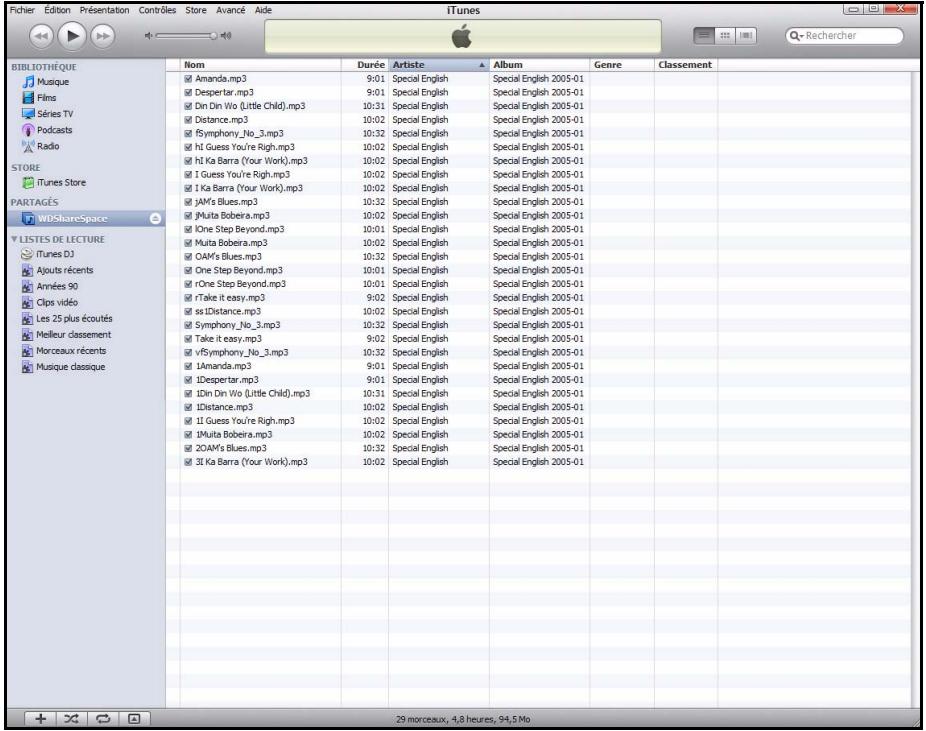
Task: Switch to Cover Flow view mode
Action: (x=746, y=35)
